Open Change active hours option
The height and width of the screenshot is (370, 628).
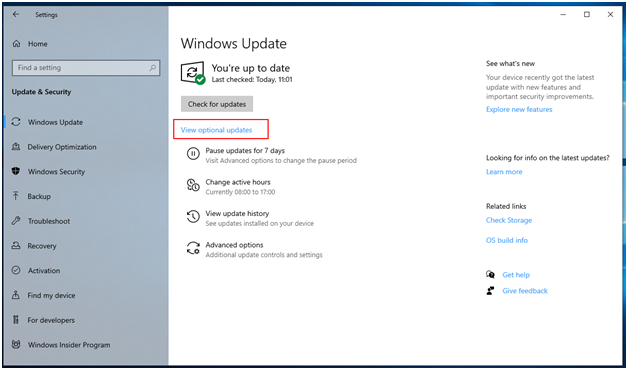click(x=238, y=182)
